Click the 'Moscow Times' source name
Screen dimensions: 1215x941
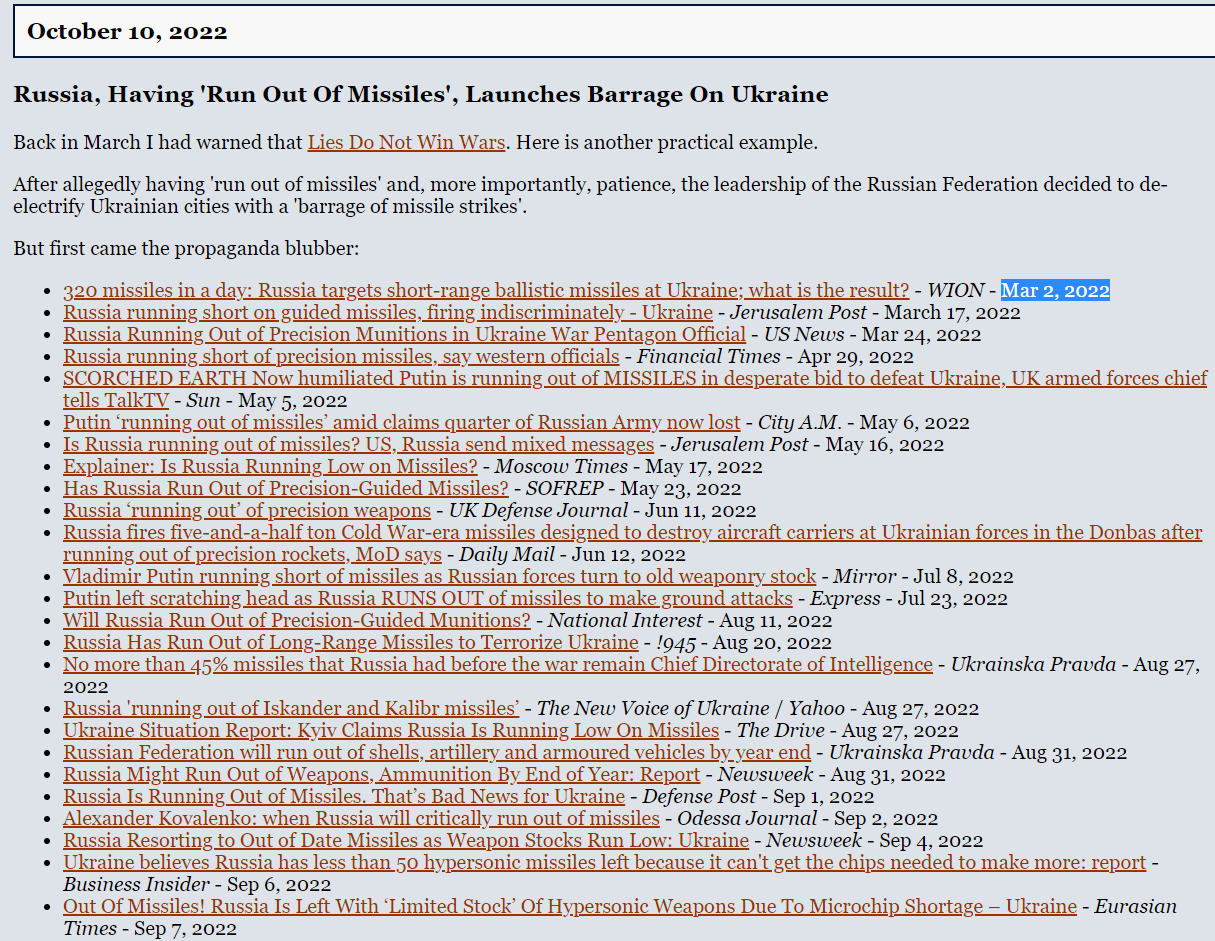(x=561, y=466)
